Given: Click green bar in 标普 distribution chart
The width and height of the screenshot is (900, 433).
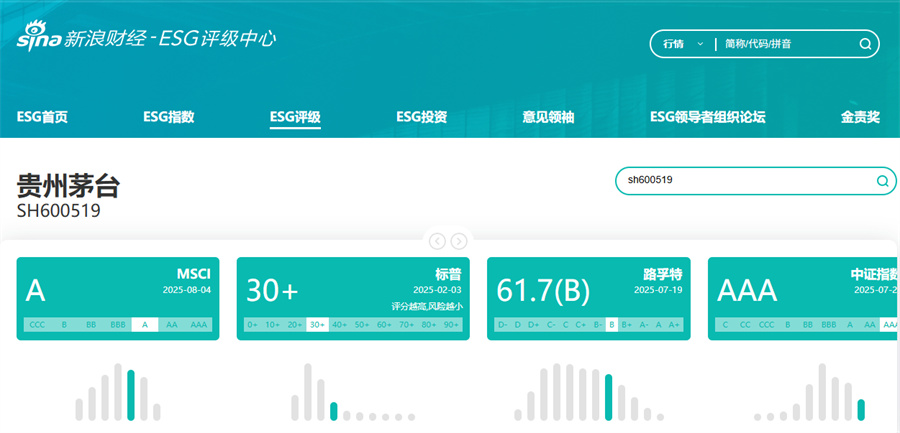Looking at the screenshot, I should pos(334,411).
